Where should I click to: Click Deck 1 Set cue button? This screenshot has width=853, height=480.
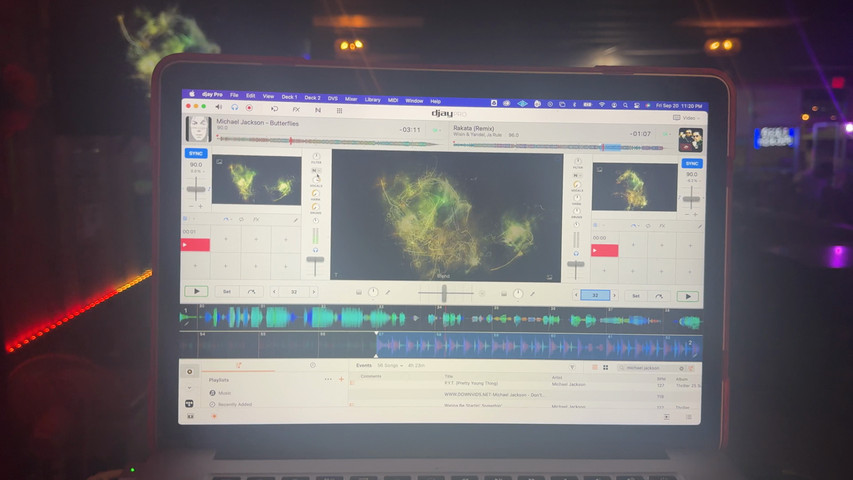(227, 292)
